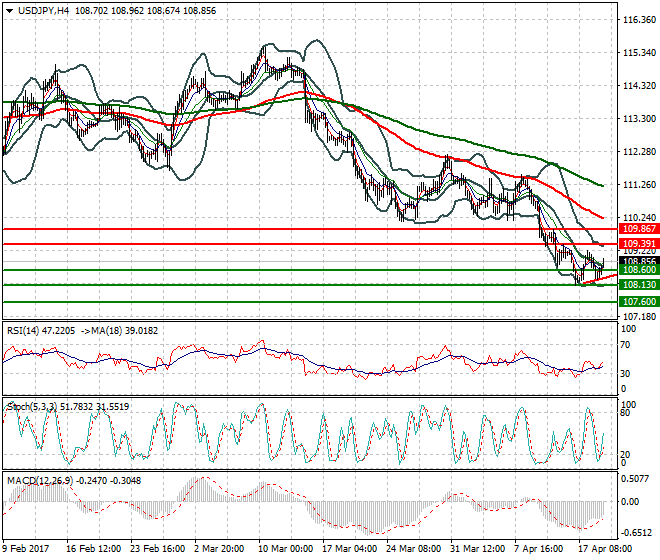Click the 108.600 green support price label

coord(637,270)
